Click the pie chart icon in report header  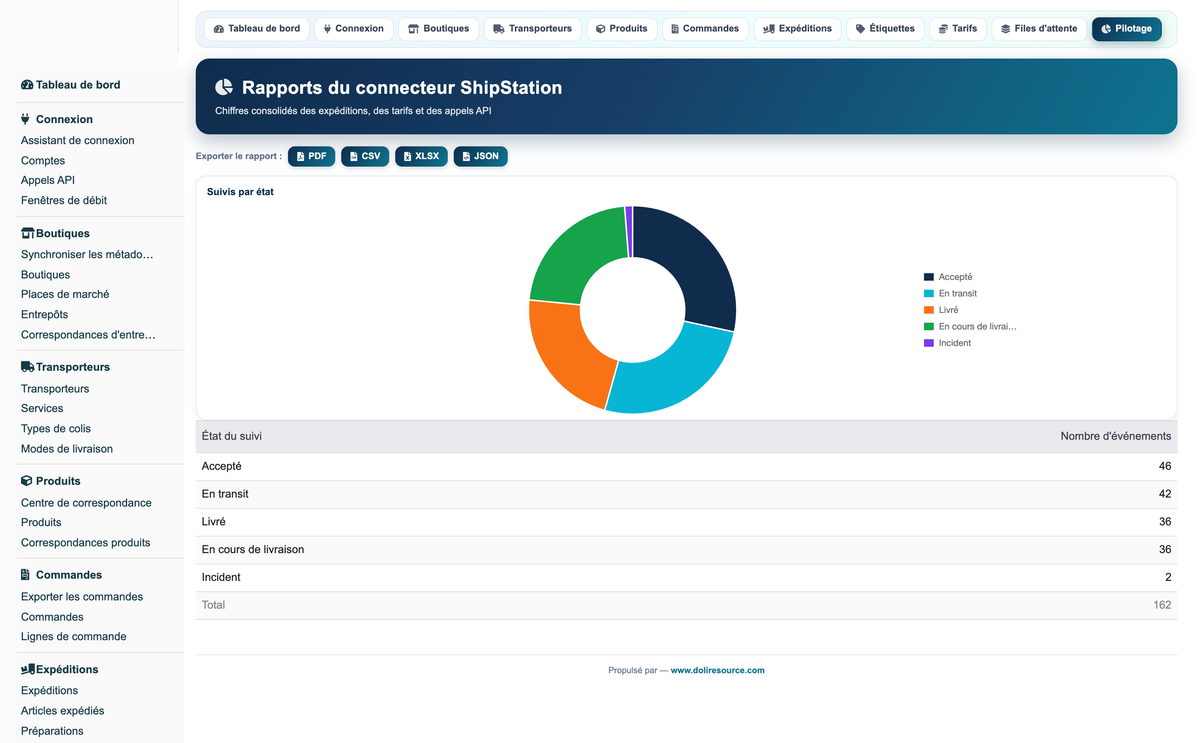[x=224, y=88]
